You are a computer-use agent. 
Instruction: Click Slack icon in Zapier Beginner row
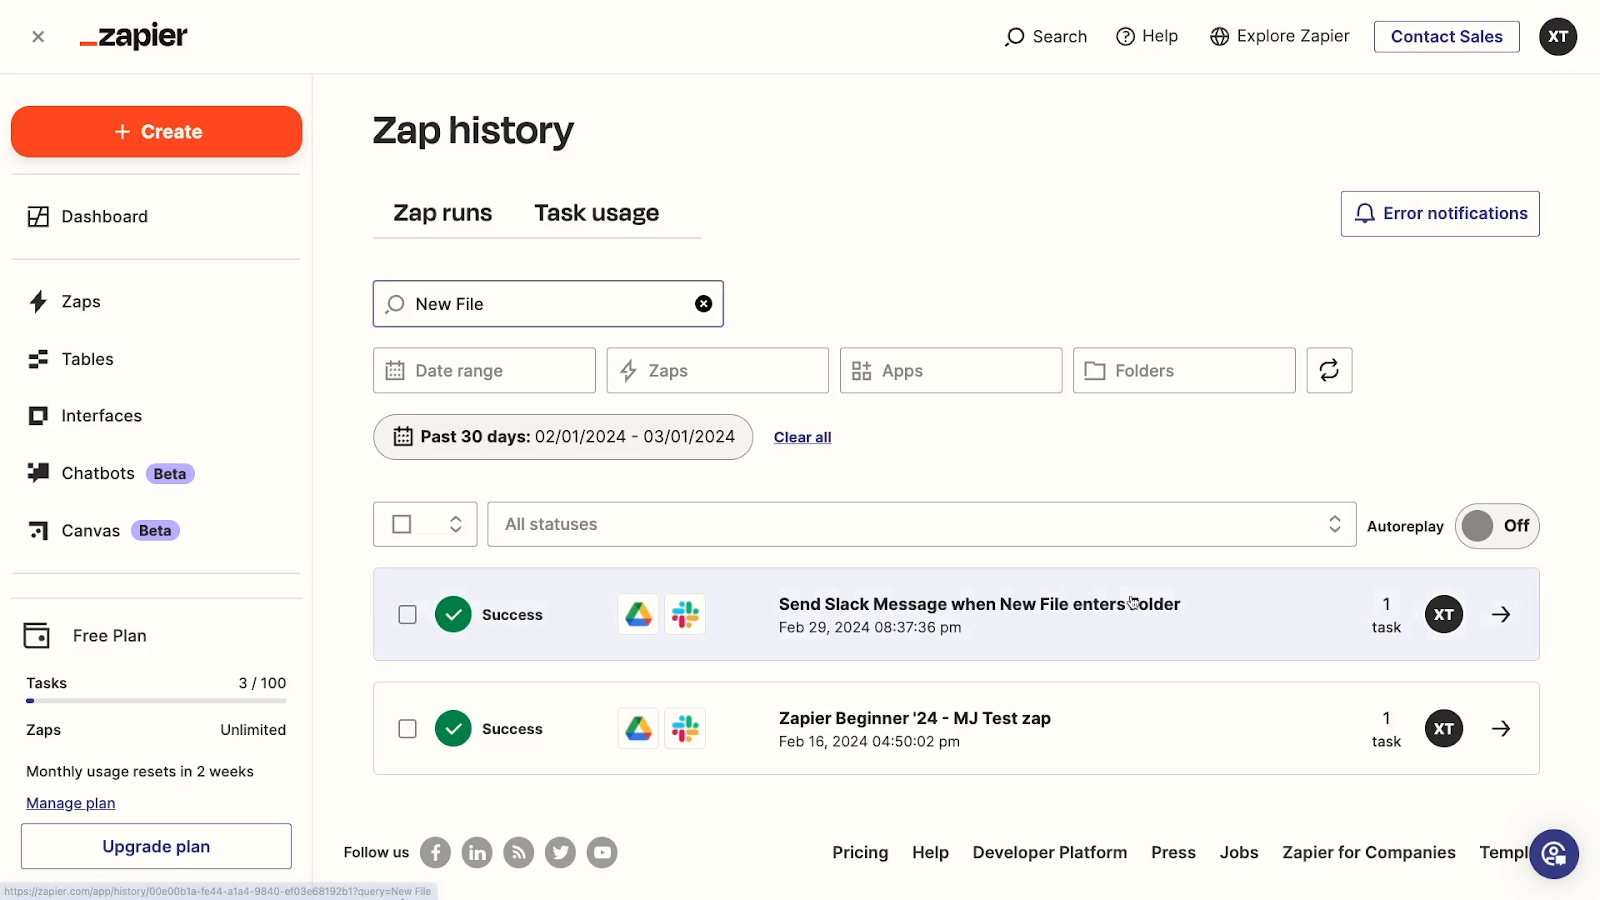(685, 729)
